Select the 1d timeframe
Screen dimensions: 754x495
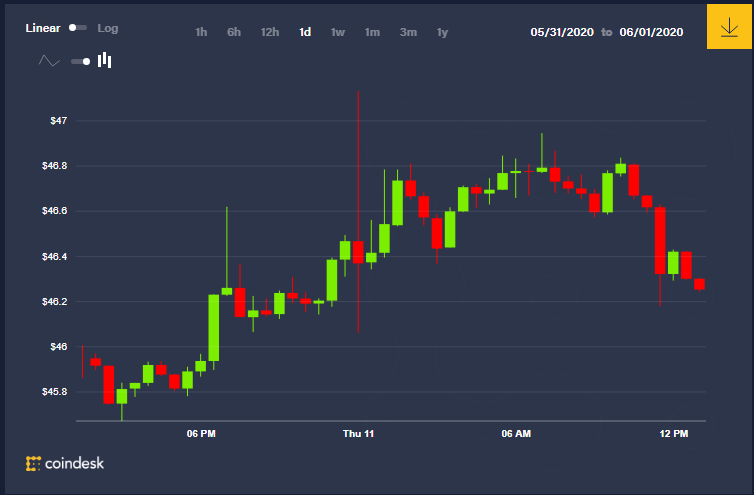click(305, 32)
